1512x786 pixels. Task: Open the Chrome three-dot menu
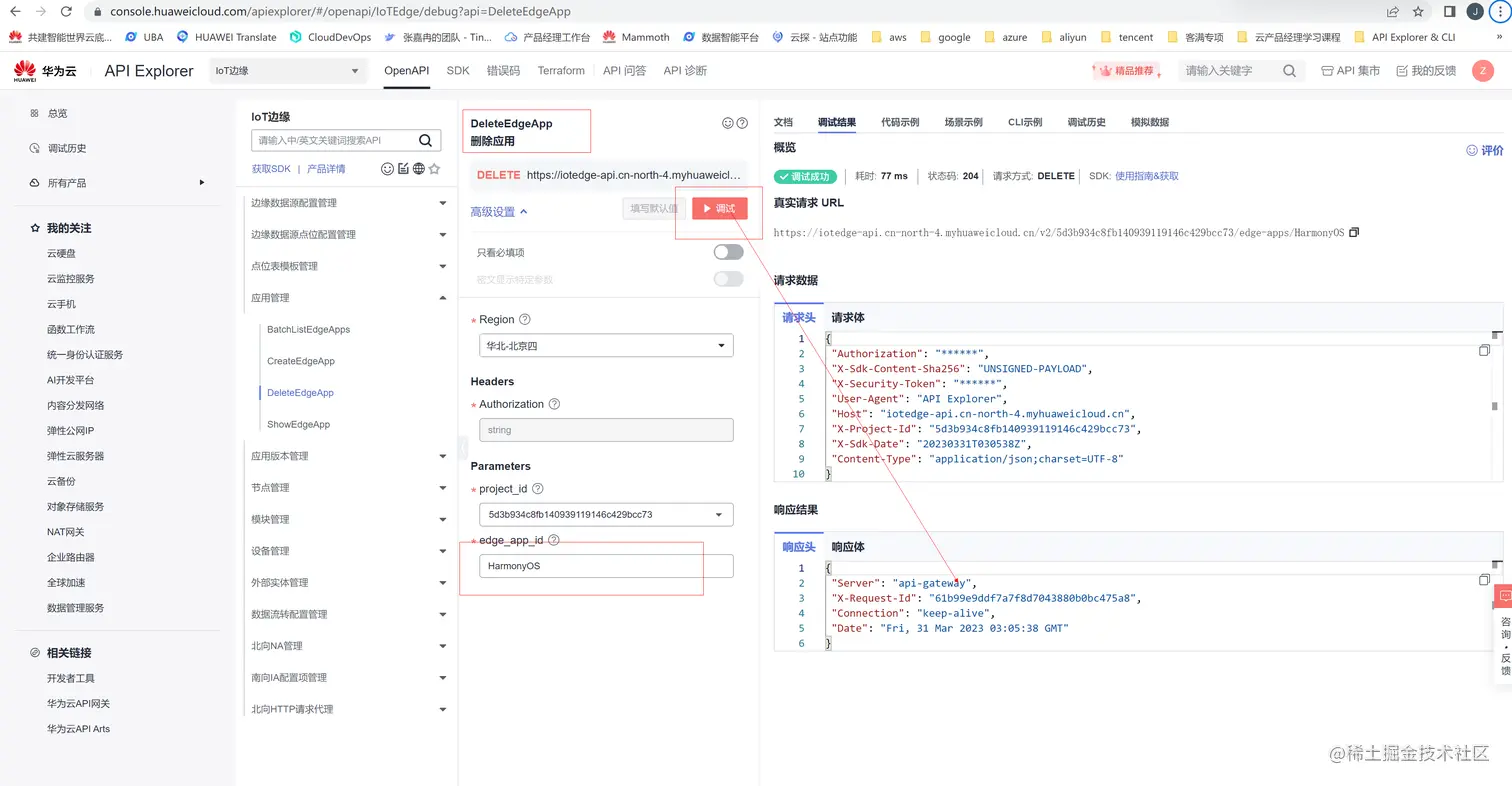1498,12
